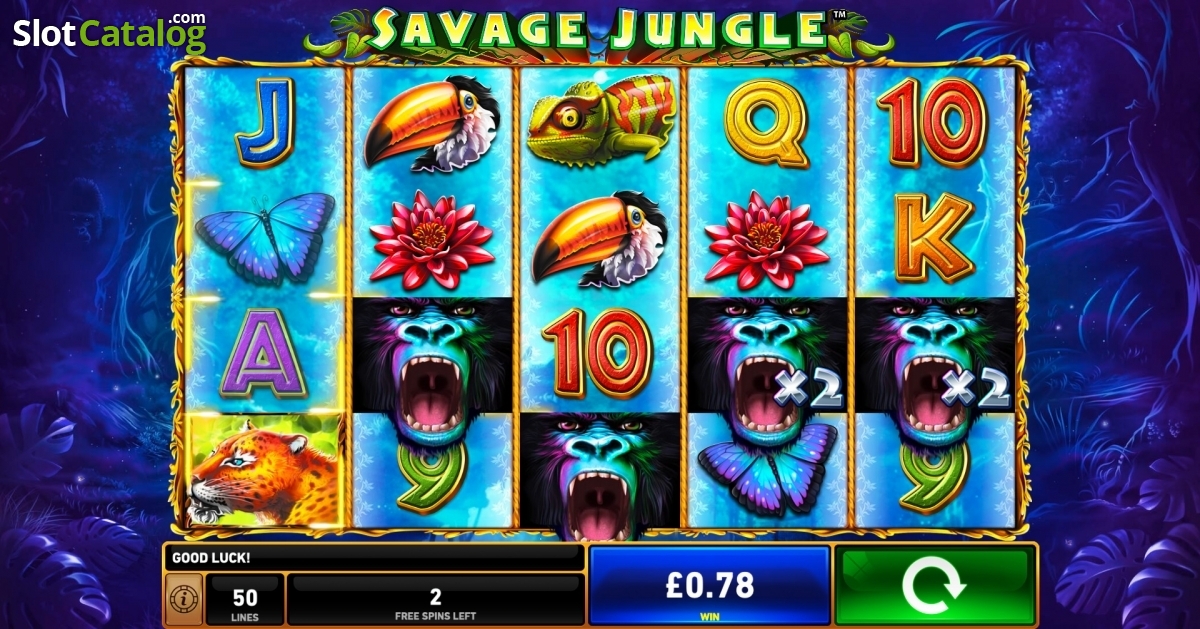
Task: Select the green 9 symbol on reel two
Action: 432,472
